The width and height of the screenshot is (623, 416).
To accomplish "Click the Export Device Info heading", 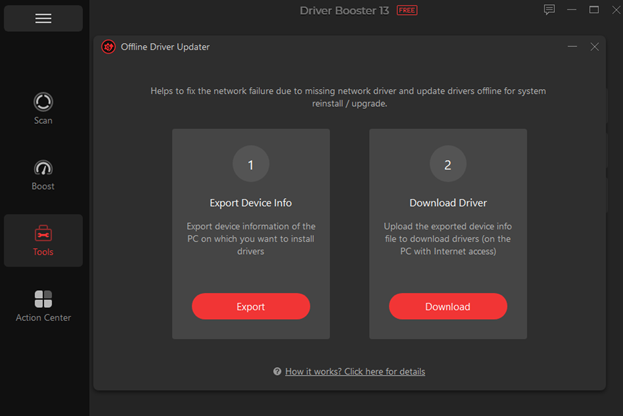I will coord(251,203).
